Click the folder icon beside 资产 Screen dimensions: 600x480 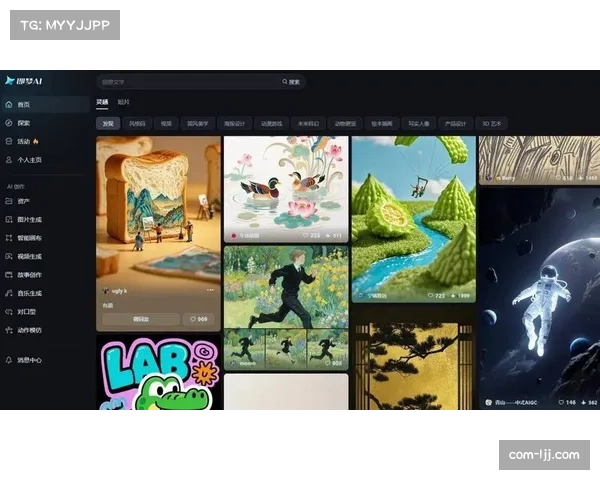pos(9,201)
